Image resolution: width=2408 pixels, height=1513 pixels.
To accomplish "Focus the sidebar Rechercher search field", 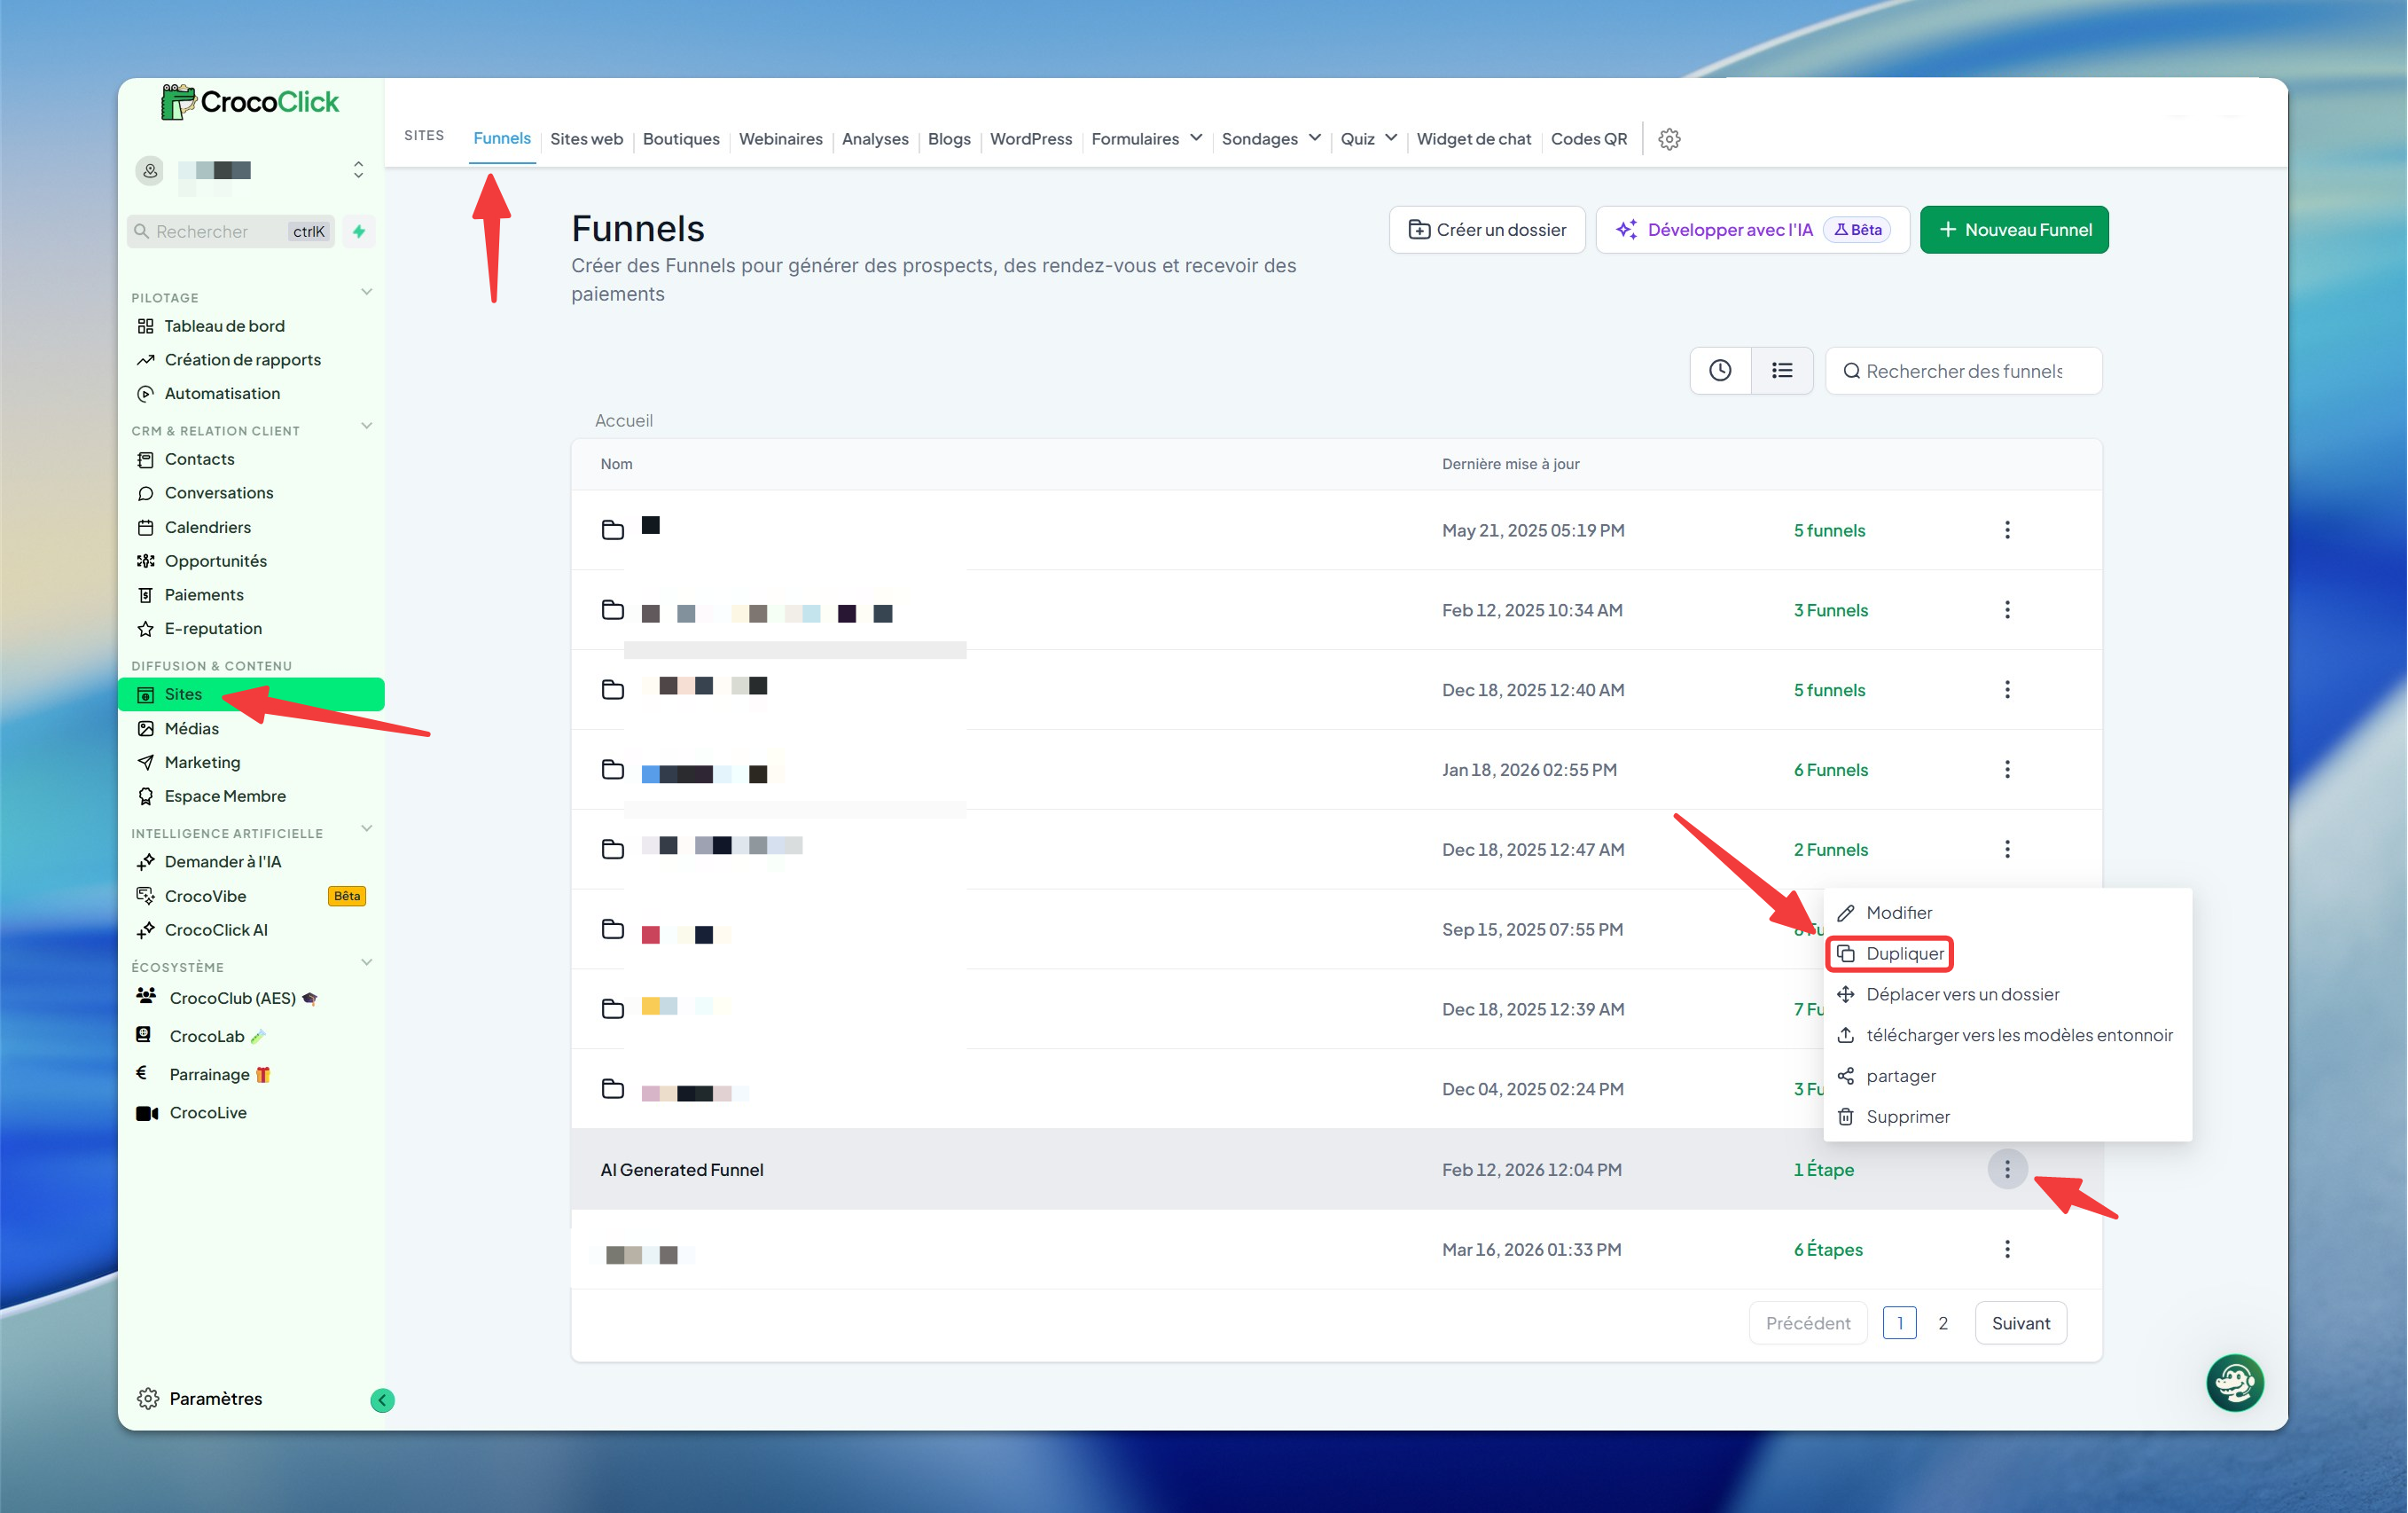I will 231,231.
